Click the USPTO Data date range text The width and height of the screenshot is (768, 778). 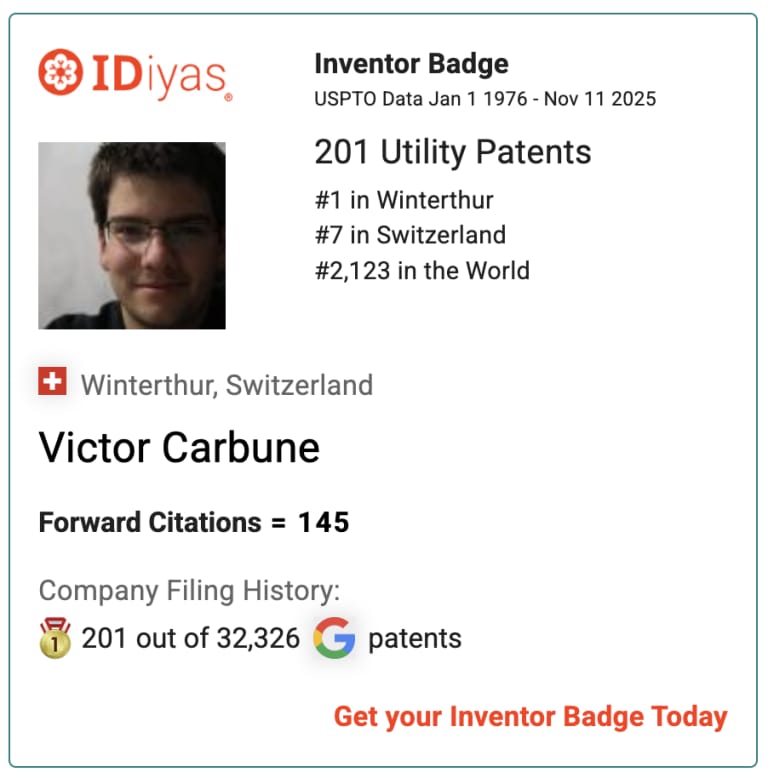485,99
